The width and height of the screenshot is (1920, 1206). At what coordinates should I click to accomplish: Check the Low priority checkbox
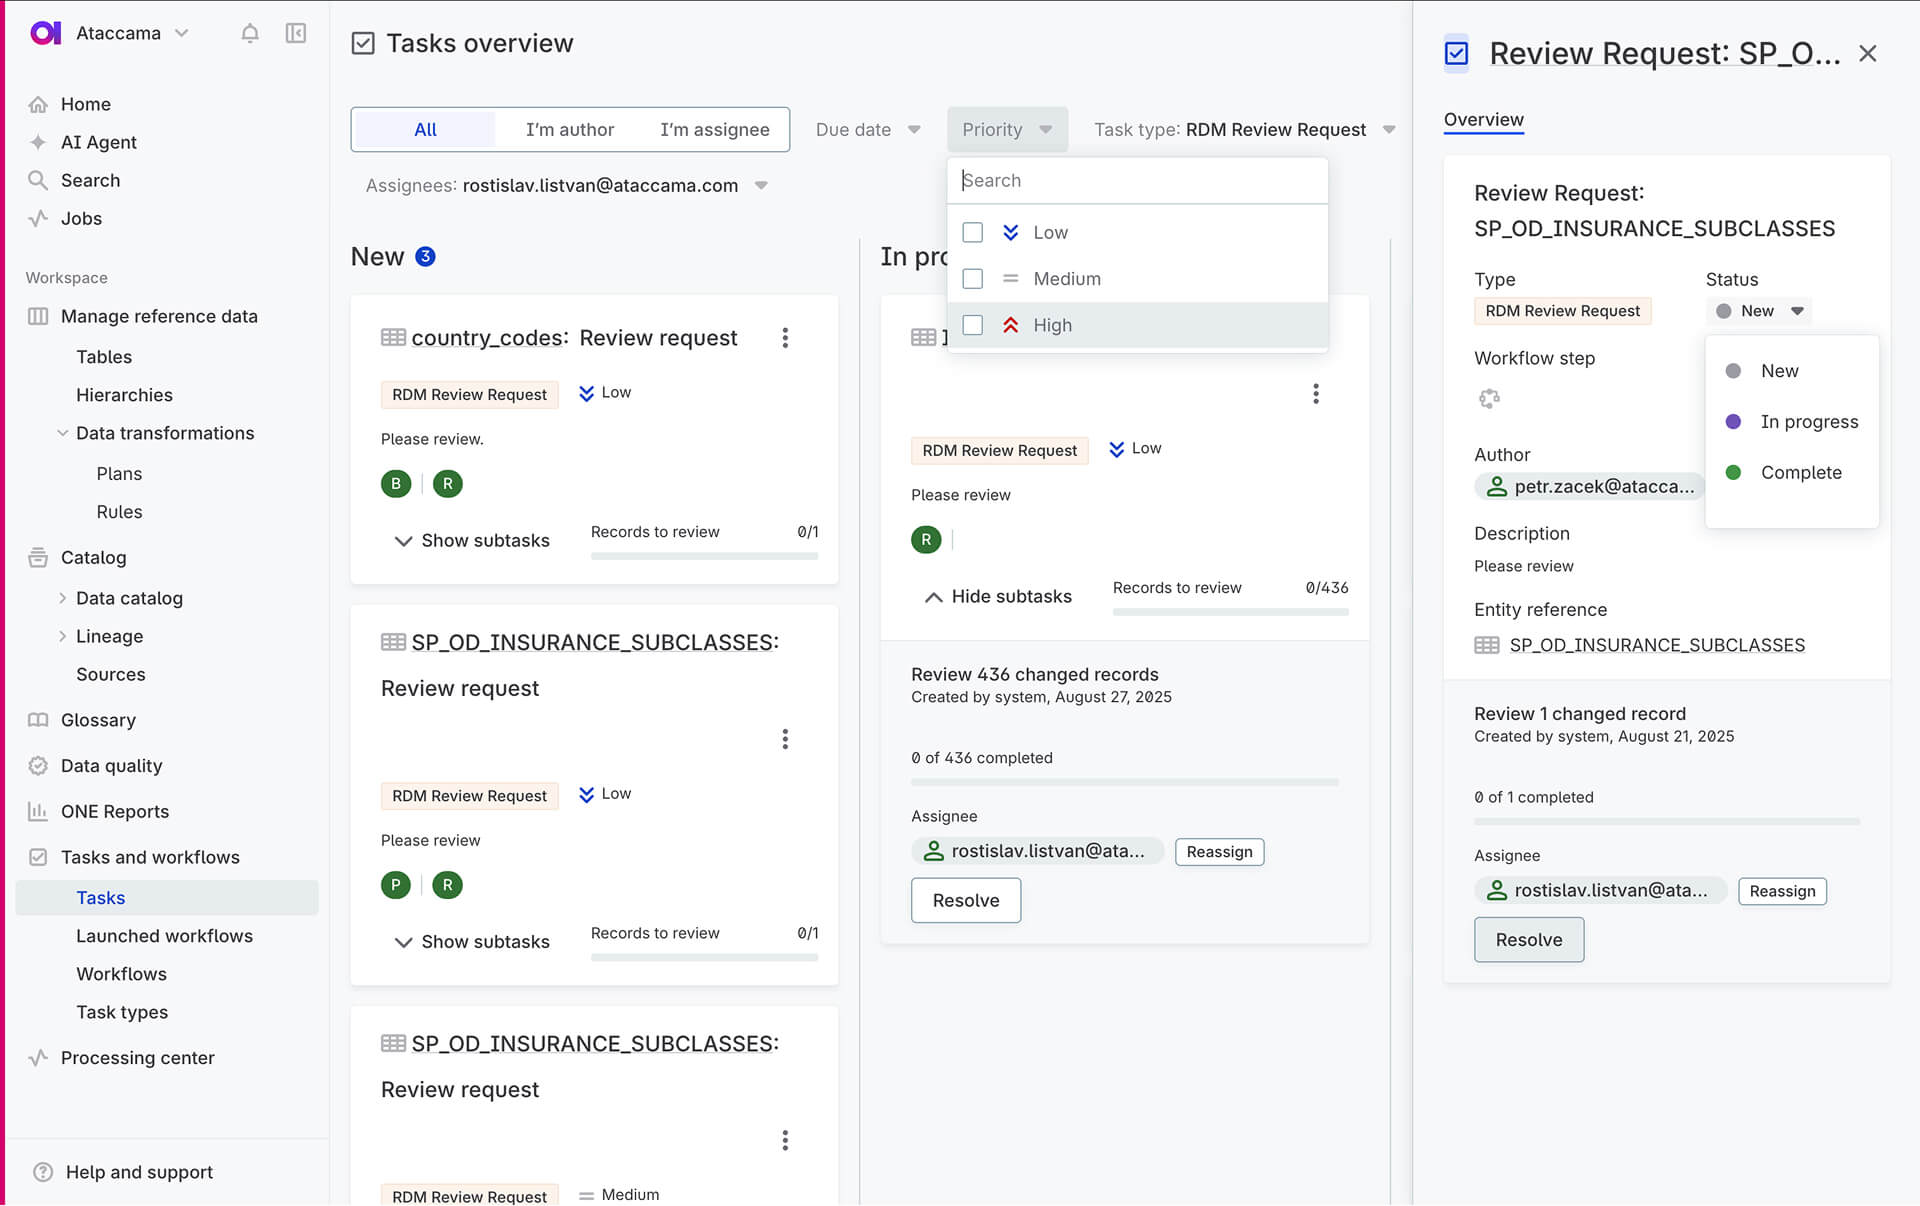[972, 232]
